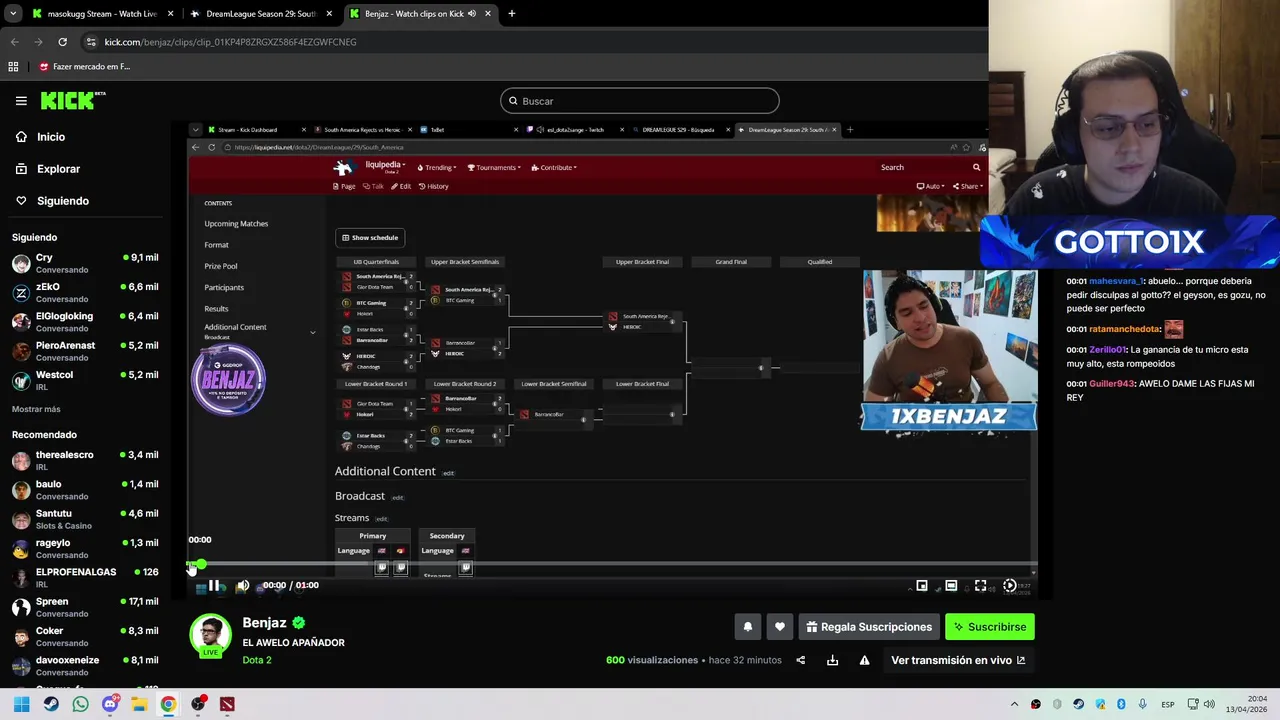Click Regala Suscripciones gift button
The width and height of the screenshot is (1280, 720).
869,627
